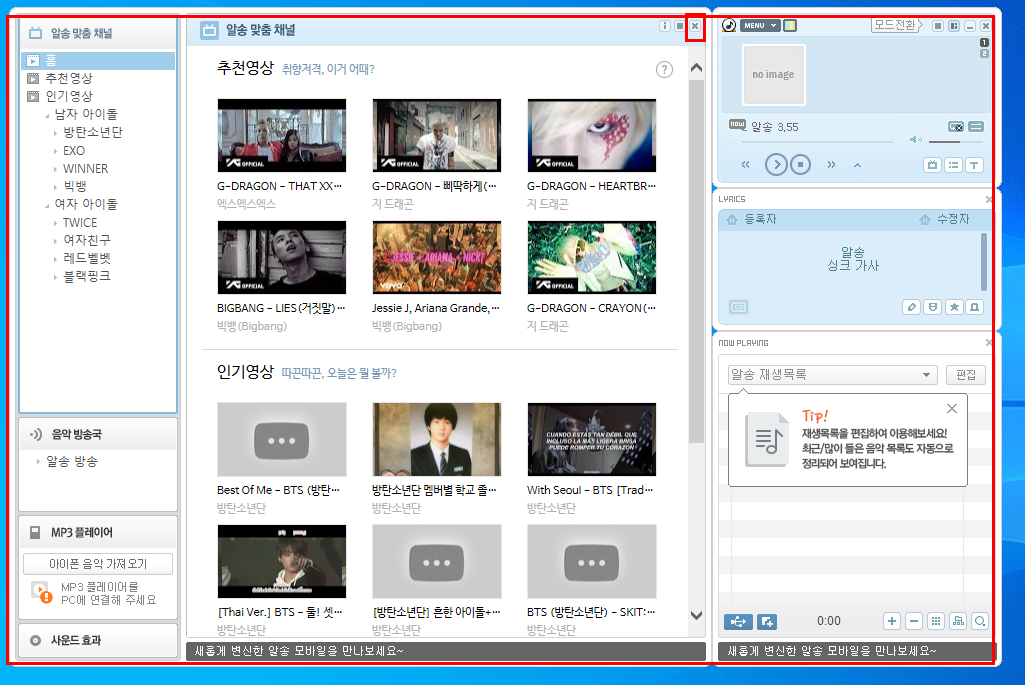Open the G-DRAGON - HEARTBR video thumbnail
The width and height of the screenshot is (1025, 685).
click(592, 136)
